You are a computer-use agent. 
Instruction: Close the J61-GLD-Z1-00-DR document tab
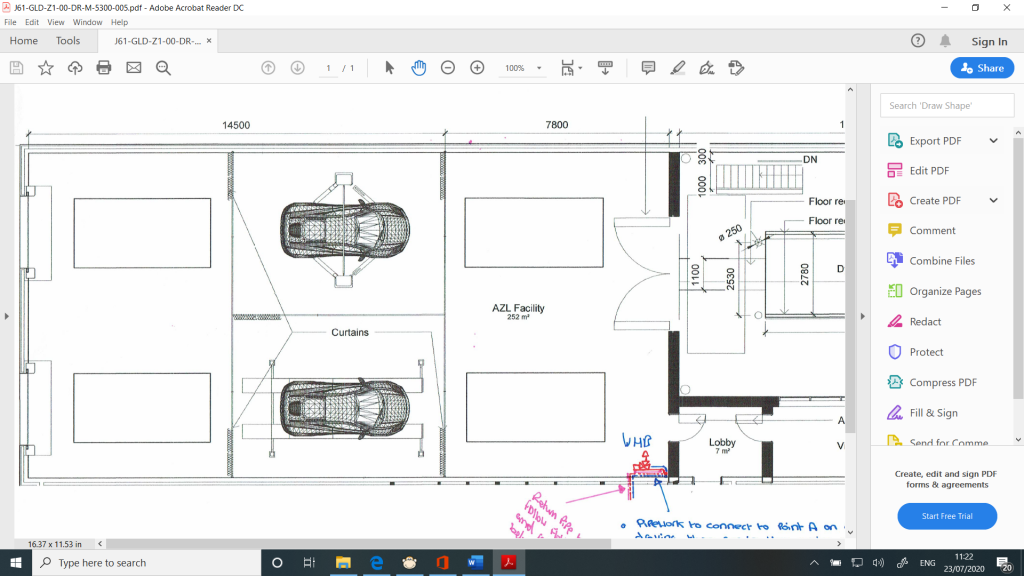click(209, 40)
